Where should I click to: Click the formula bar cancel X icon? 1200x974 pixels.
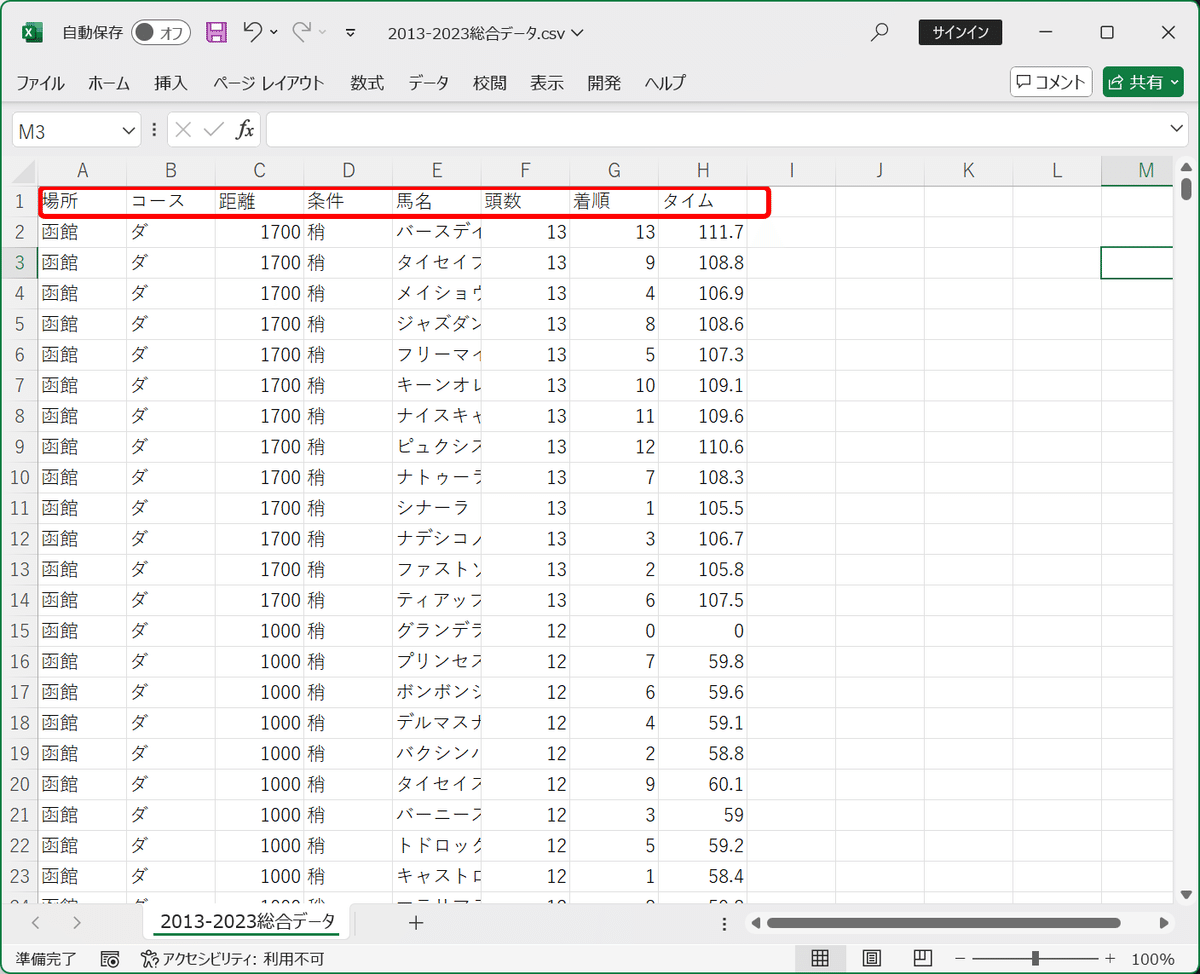tap(184, 130)
